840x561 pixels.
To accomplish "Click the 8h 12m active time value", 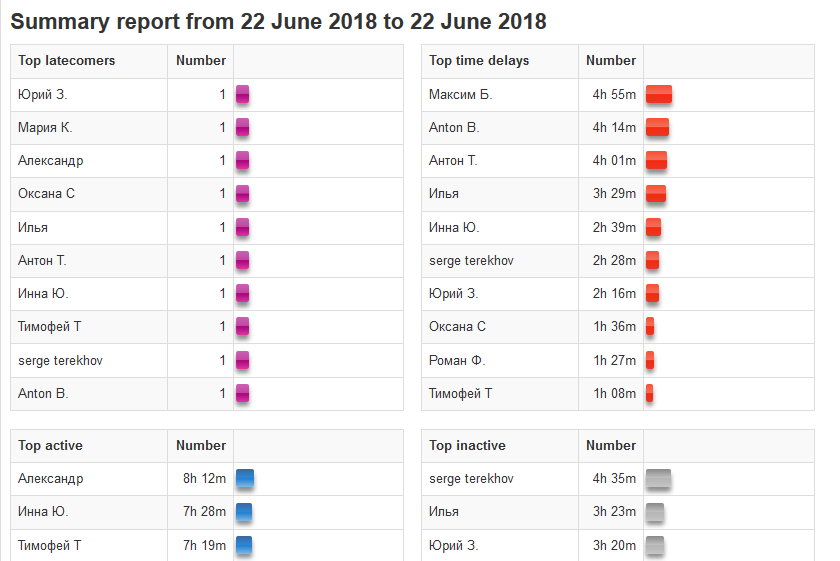I will (204, 479).
